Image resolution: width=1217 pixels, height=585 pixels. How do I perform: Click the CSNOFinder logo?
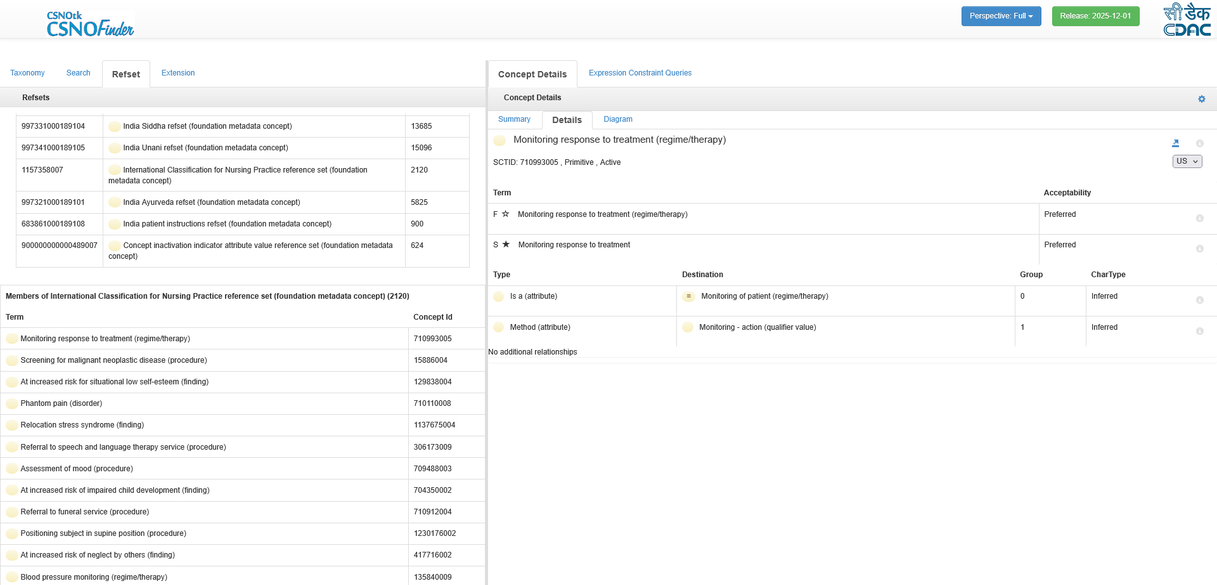coord(90,24)
